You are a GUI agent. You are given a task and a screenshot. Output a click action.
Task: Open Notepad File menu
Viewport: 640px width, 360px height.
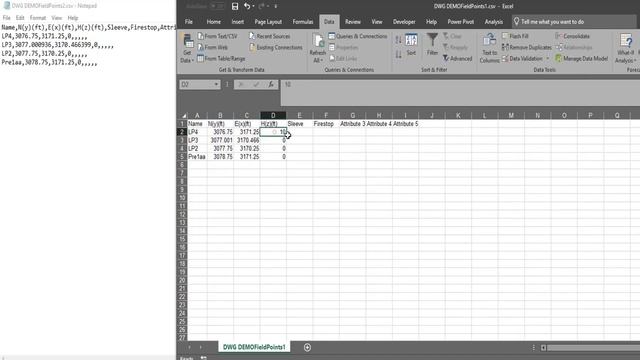[x=7, y=18]
